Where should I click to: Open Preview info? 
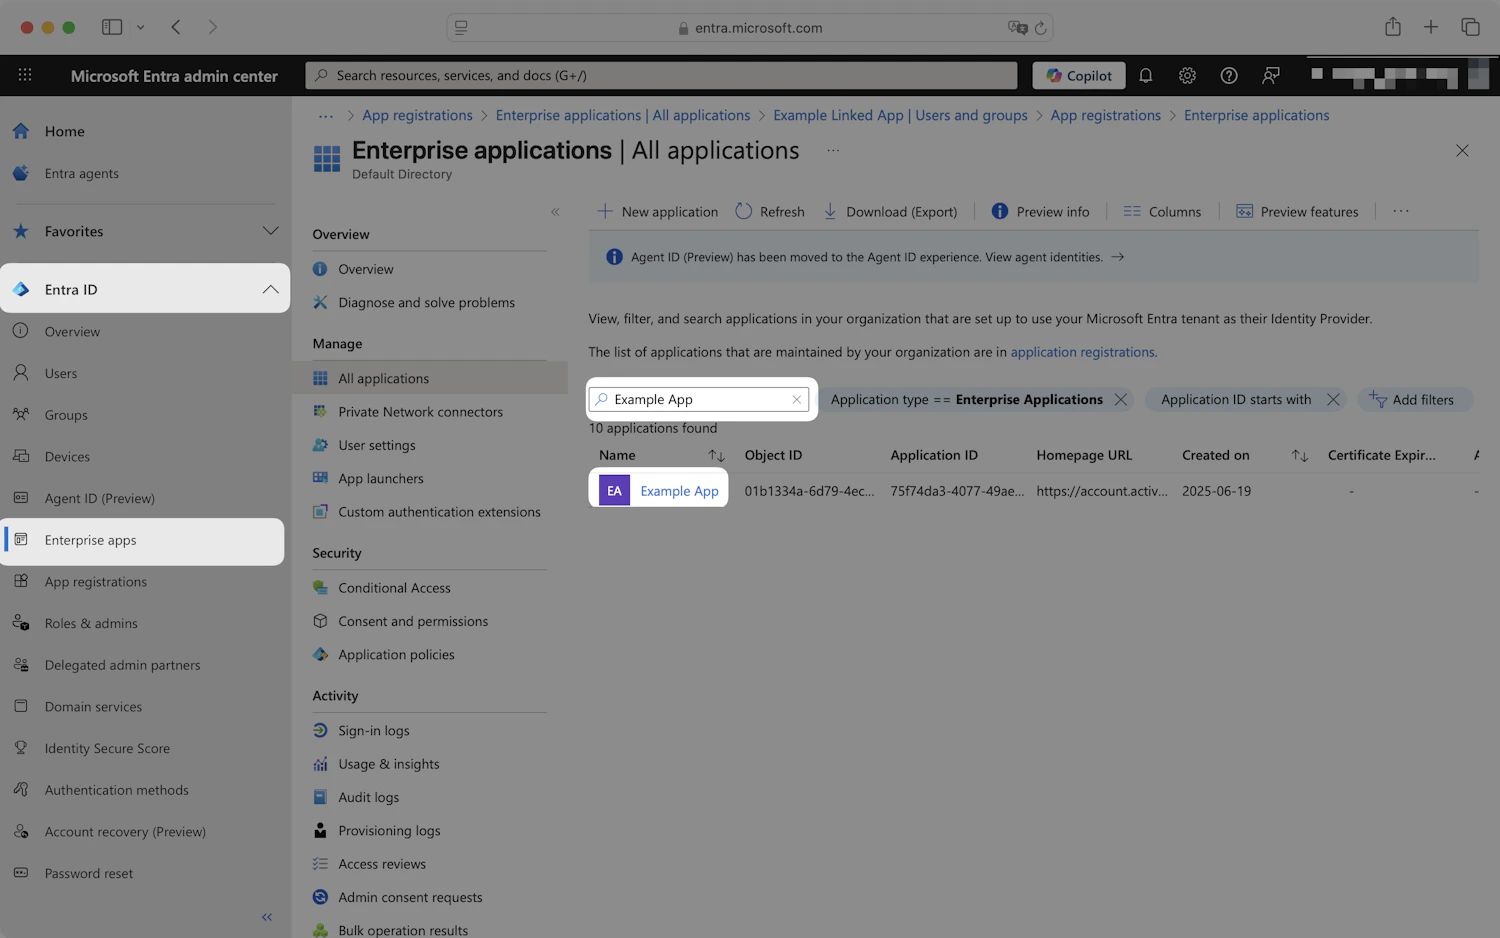[x=1040, y=212]
